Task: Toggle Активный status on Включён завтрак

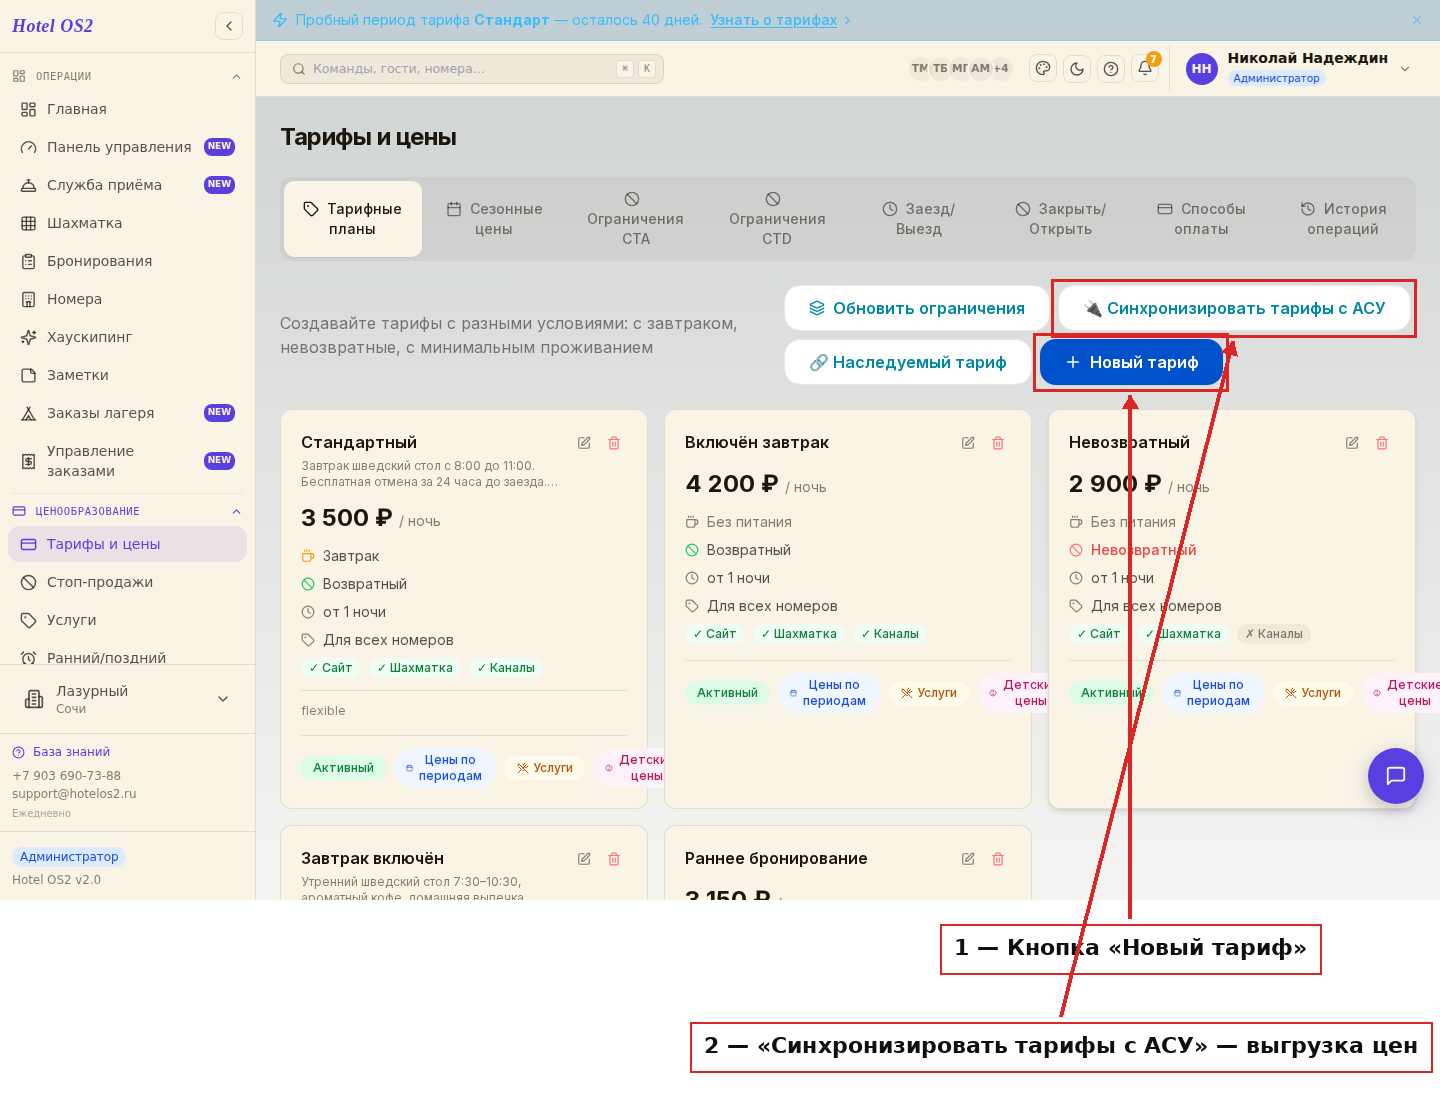Action: (727, 693)
